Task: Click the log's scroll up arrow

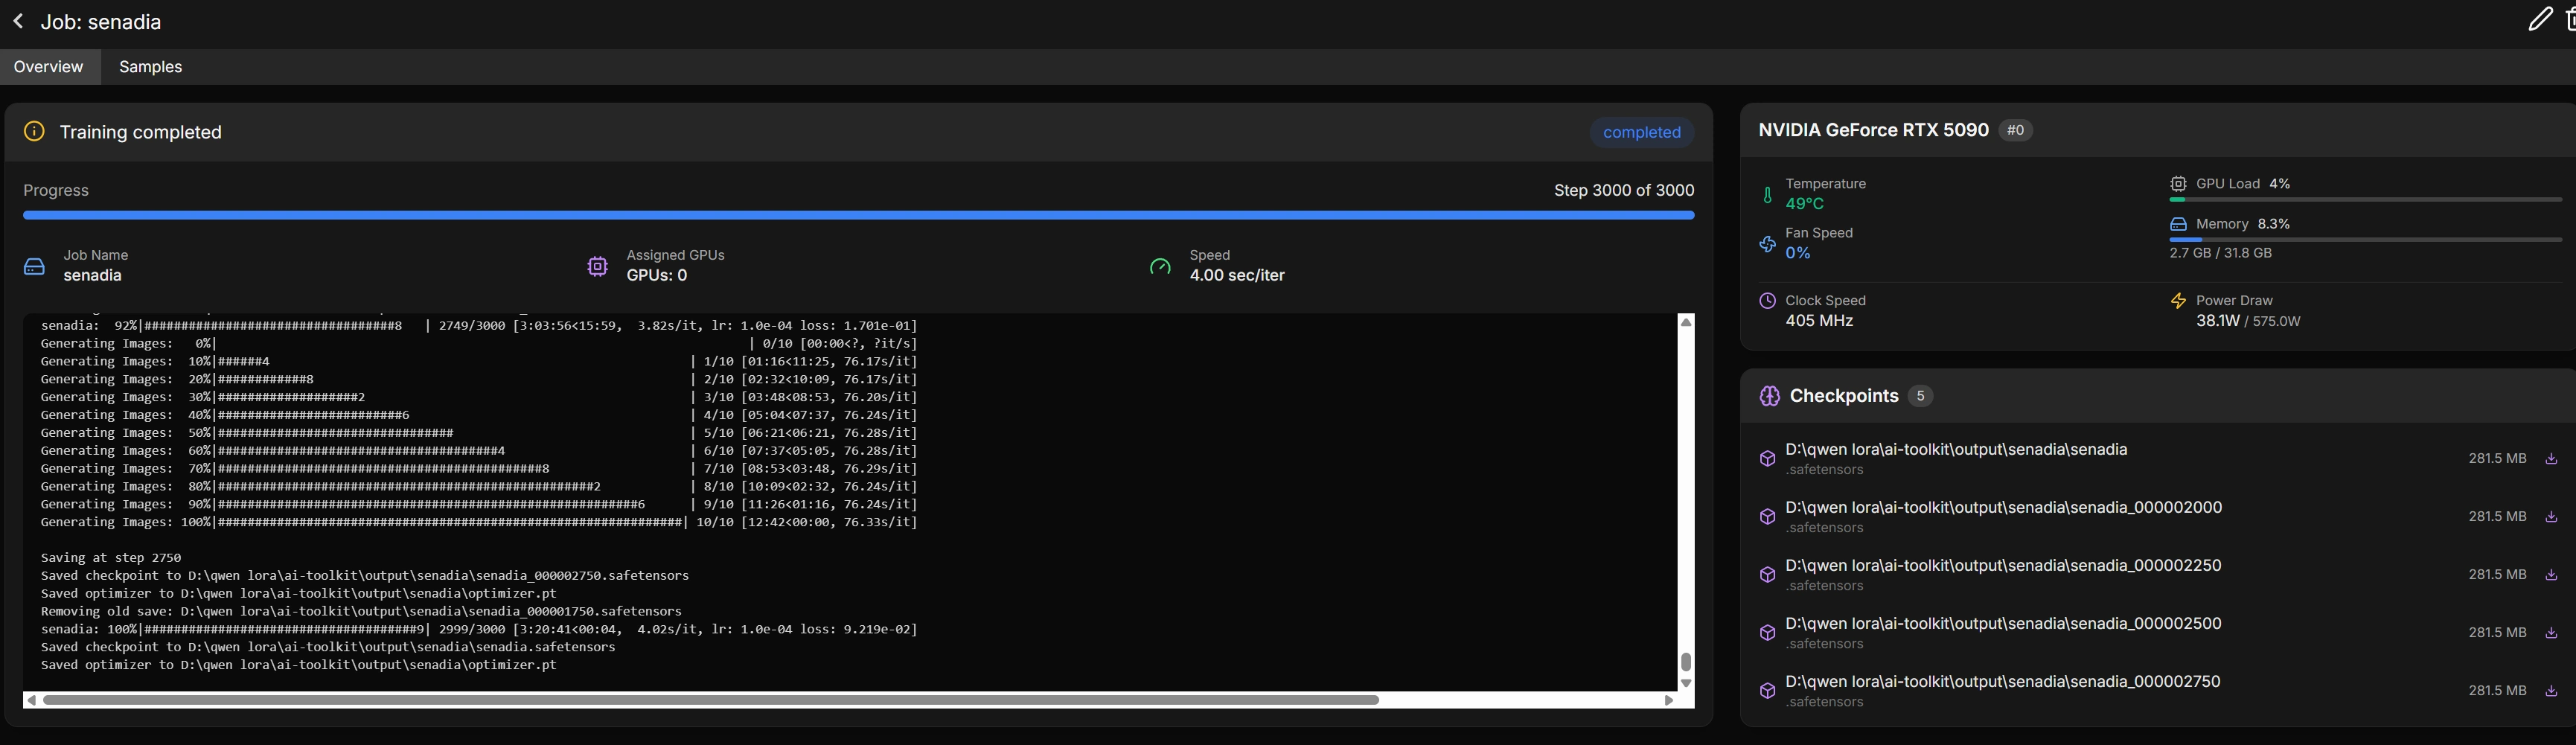Action: [1686, 322]
